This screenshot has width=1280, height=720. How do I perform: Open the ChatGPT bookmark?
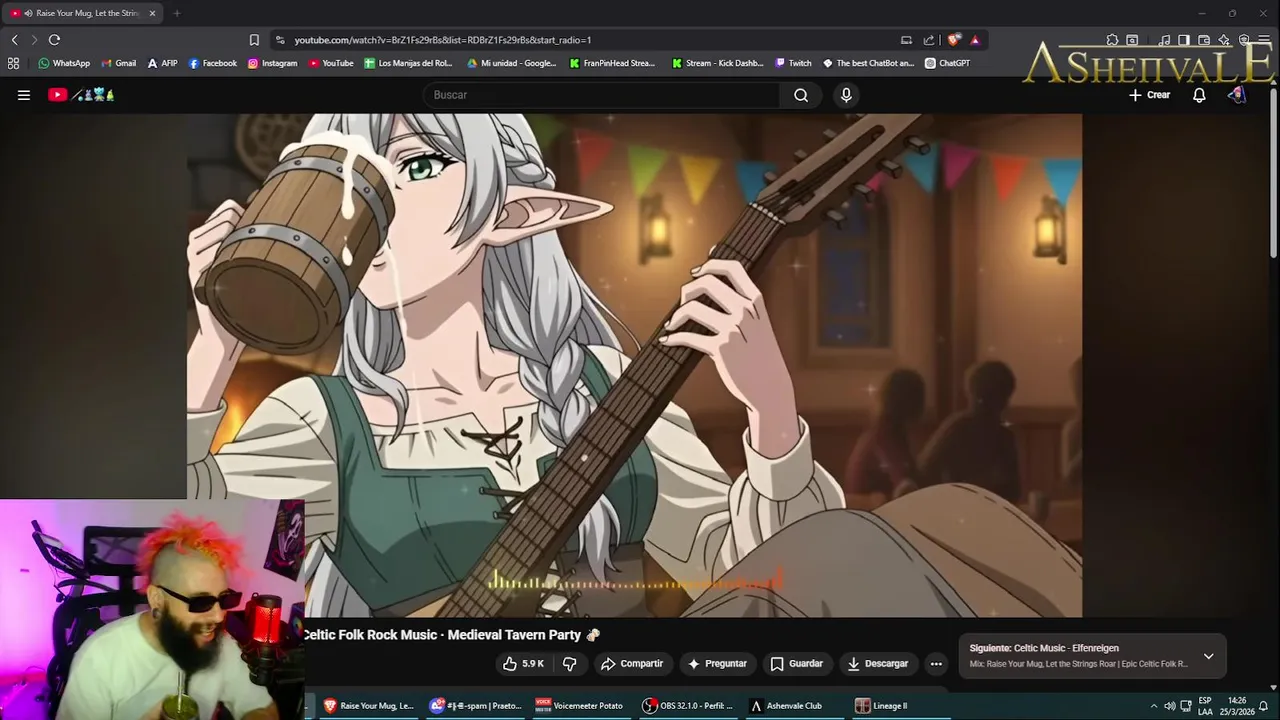coord(947,63)
